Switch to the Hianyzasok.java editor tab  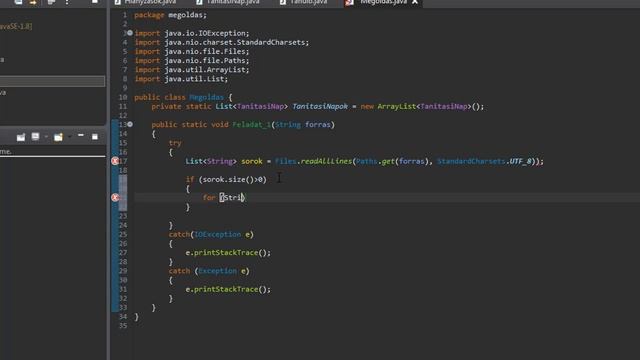tap(146, 2)
